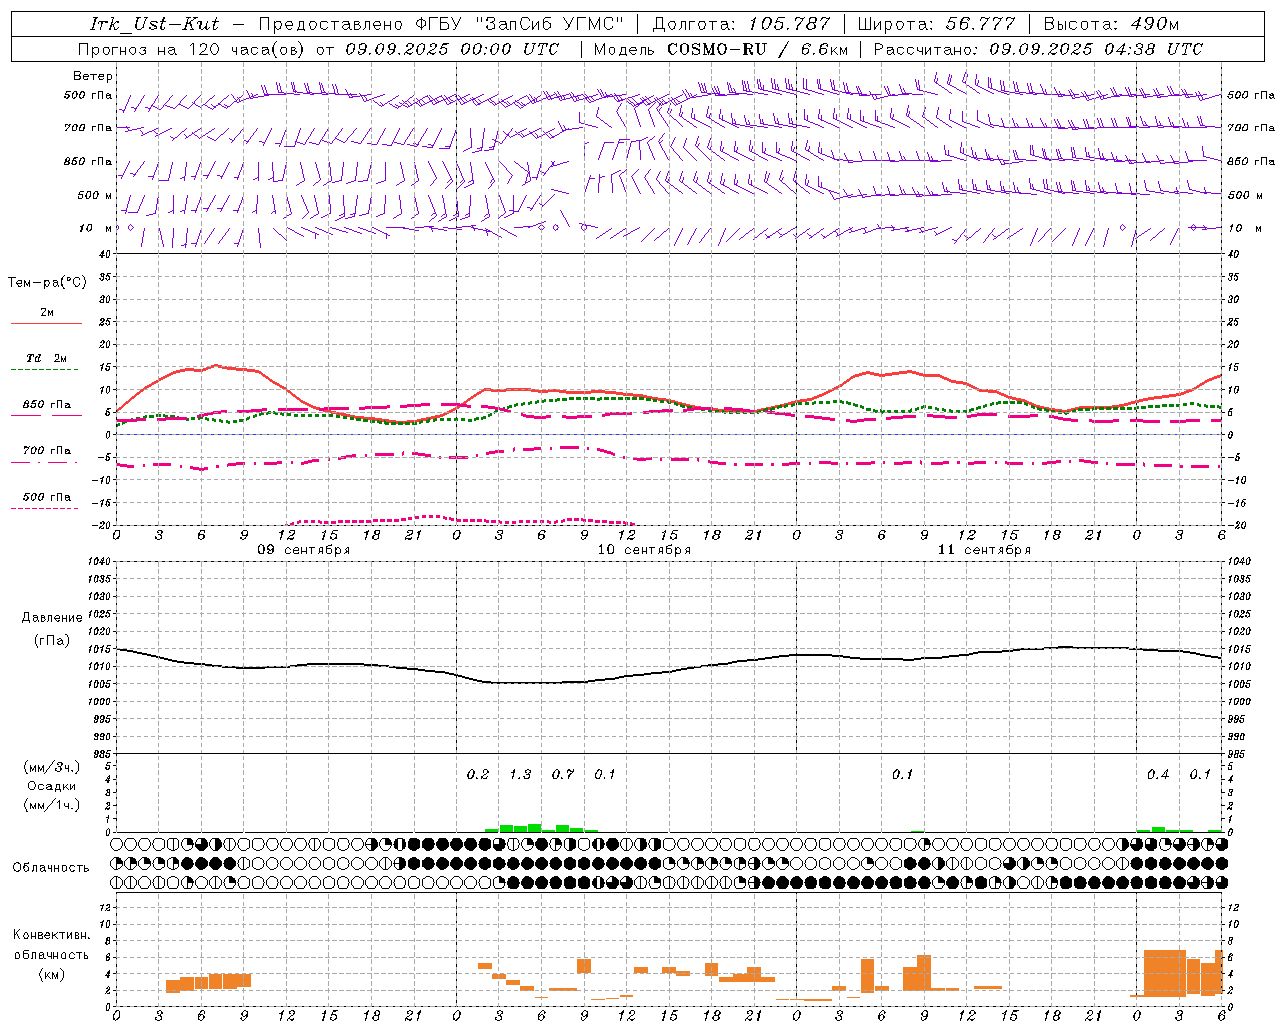Click the 1.3 precipitation amount
1280x1024 pixels.
pyautogui.click(x=520, y=774)
